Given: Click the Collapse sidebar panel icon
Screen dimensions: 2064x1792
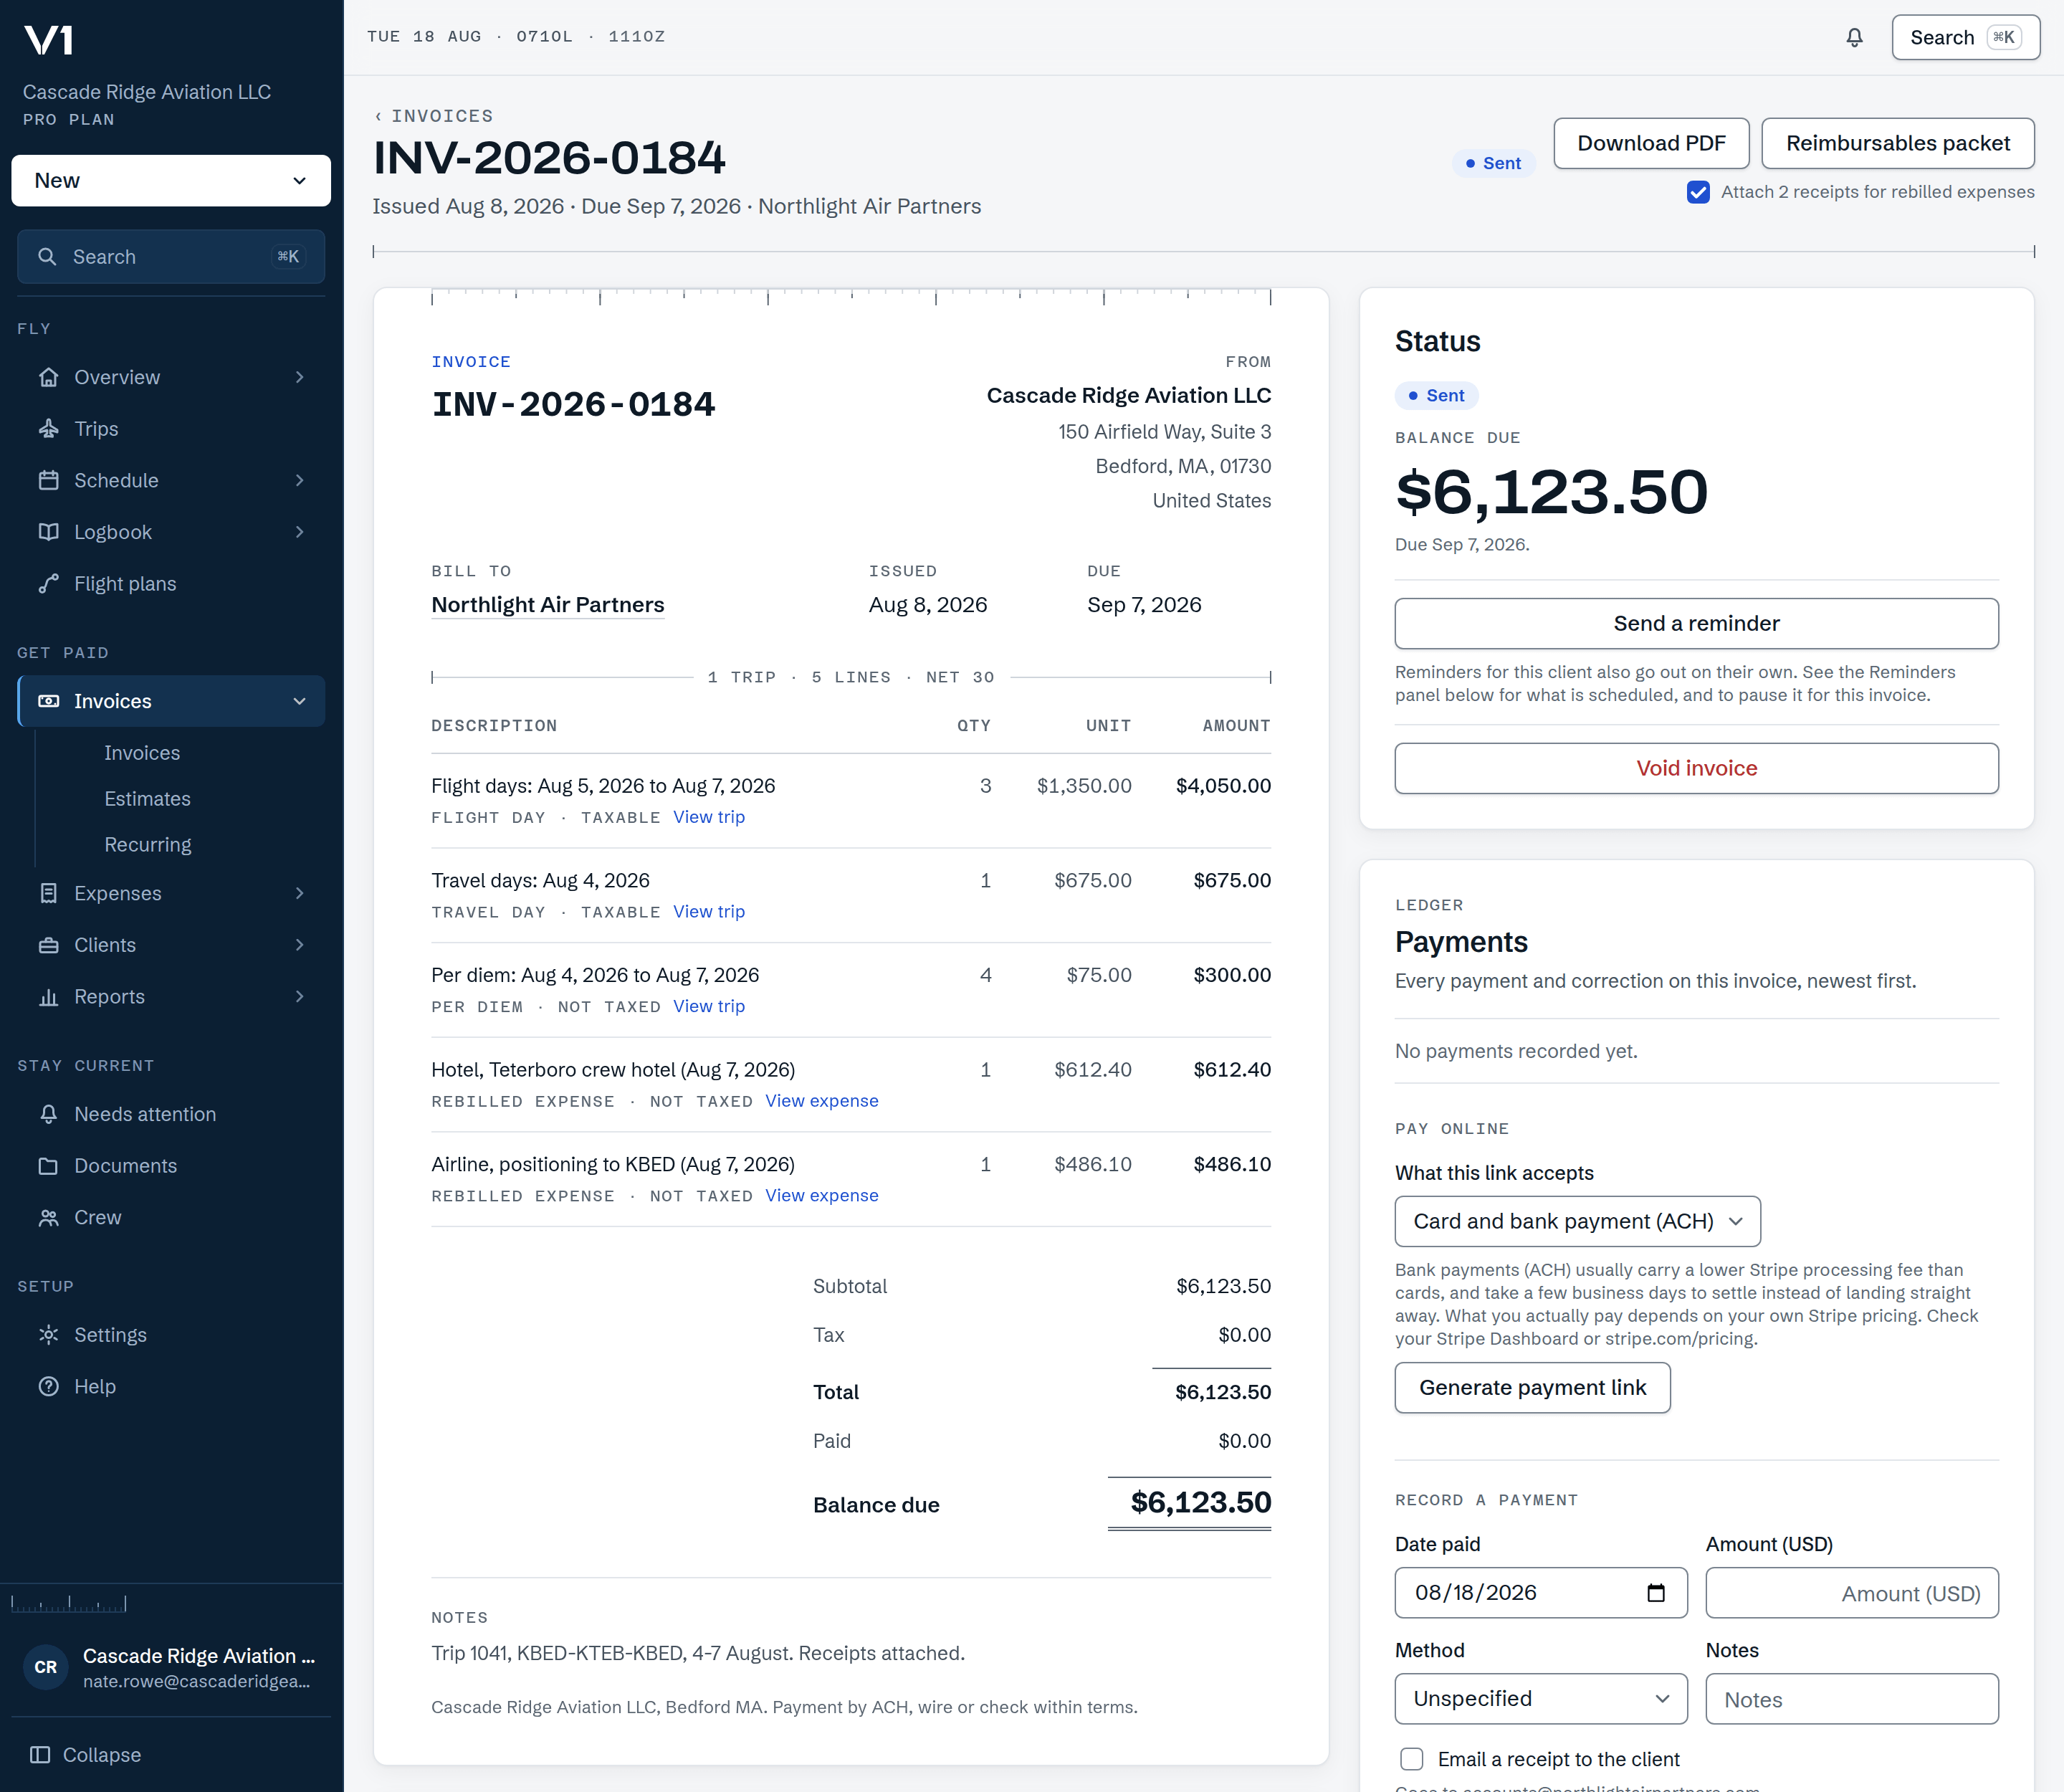Looking at the screenshot, I should 40,1755.
